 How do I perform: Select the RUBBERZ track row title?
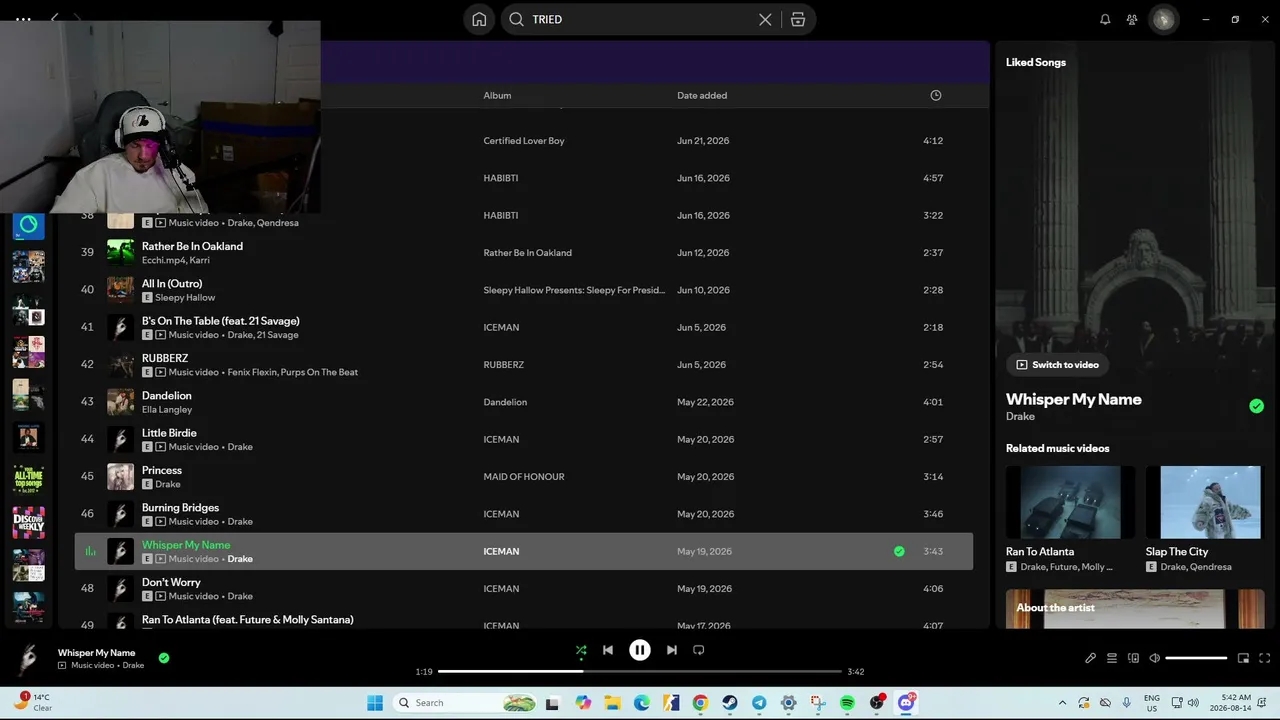tap(165, 358)
